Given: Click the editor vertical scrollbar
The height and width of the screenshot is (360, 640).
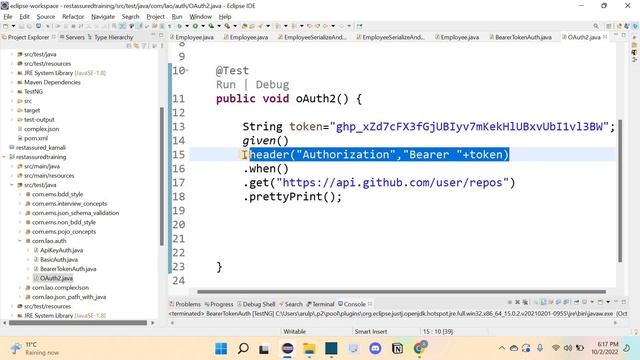Looking at the screenshot, I should click(620, 191).
